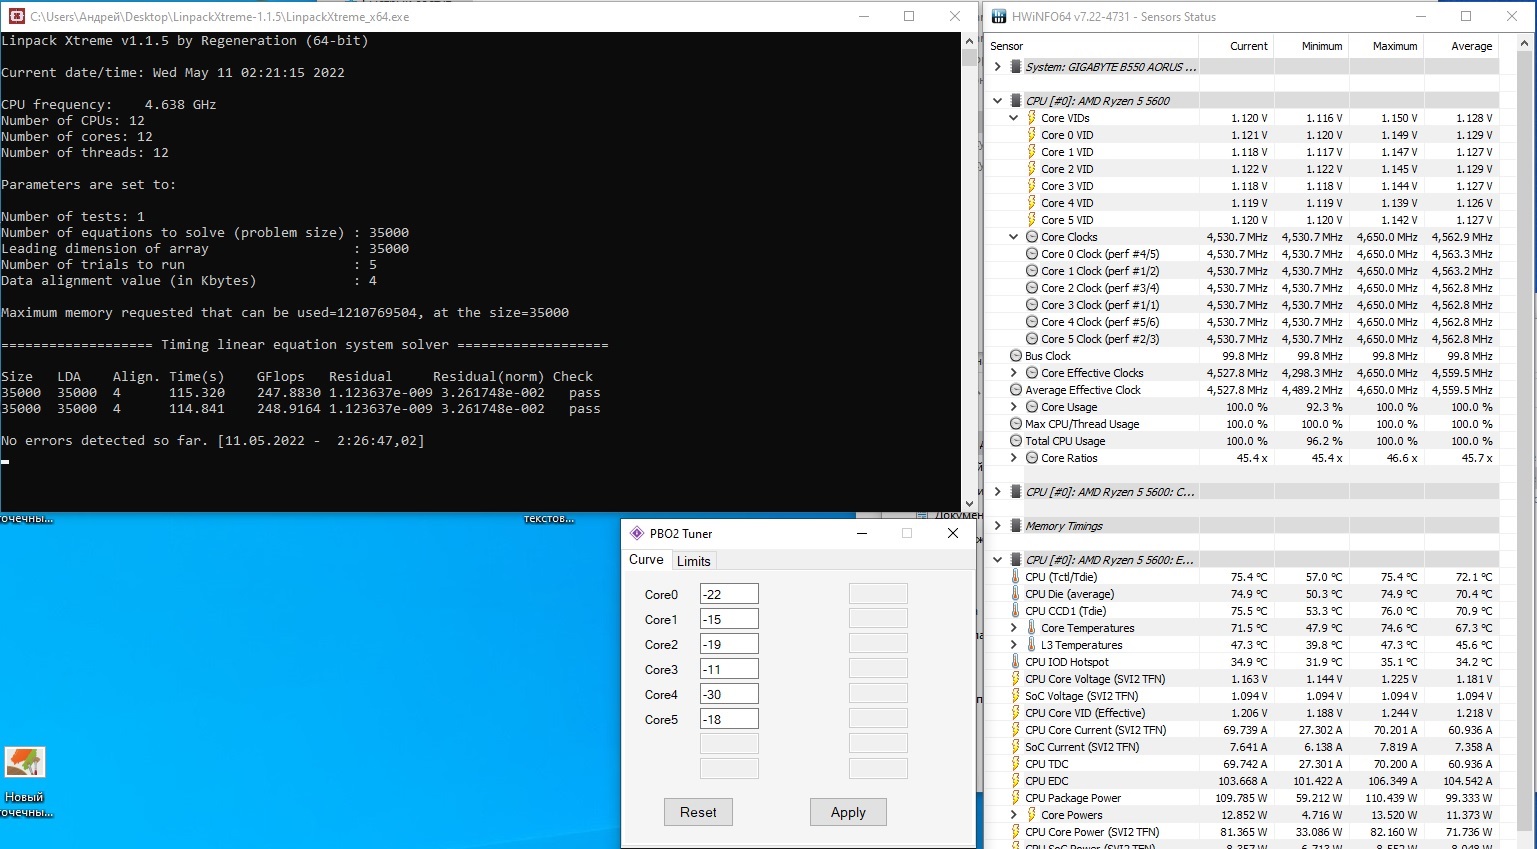Click the Max CPU/Thread Usage icon
The height and width of the screenshot is (849, 1537).
point(1016,424)
